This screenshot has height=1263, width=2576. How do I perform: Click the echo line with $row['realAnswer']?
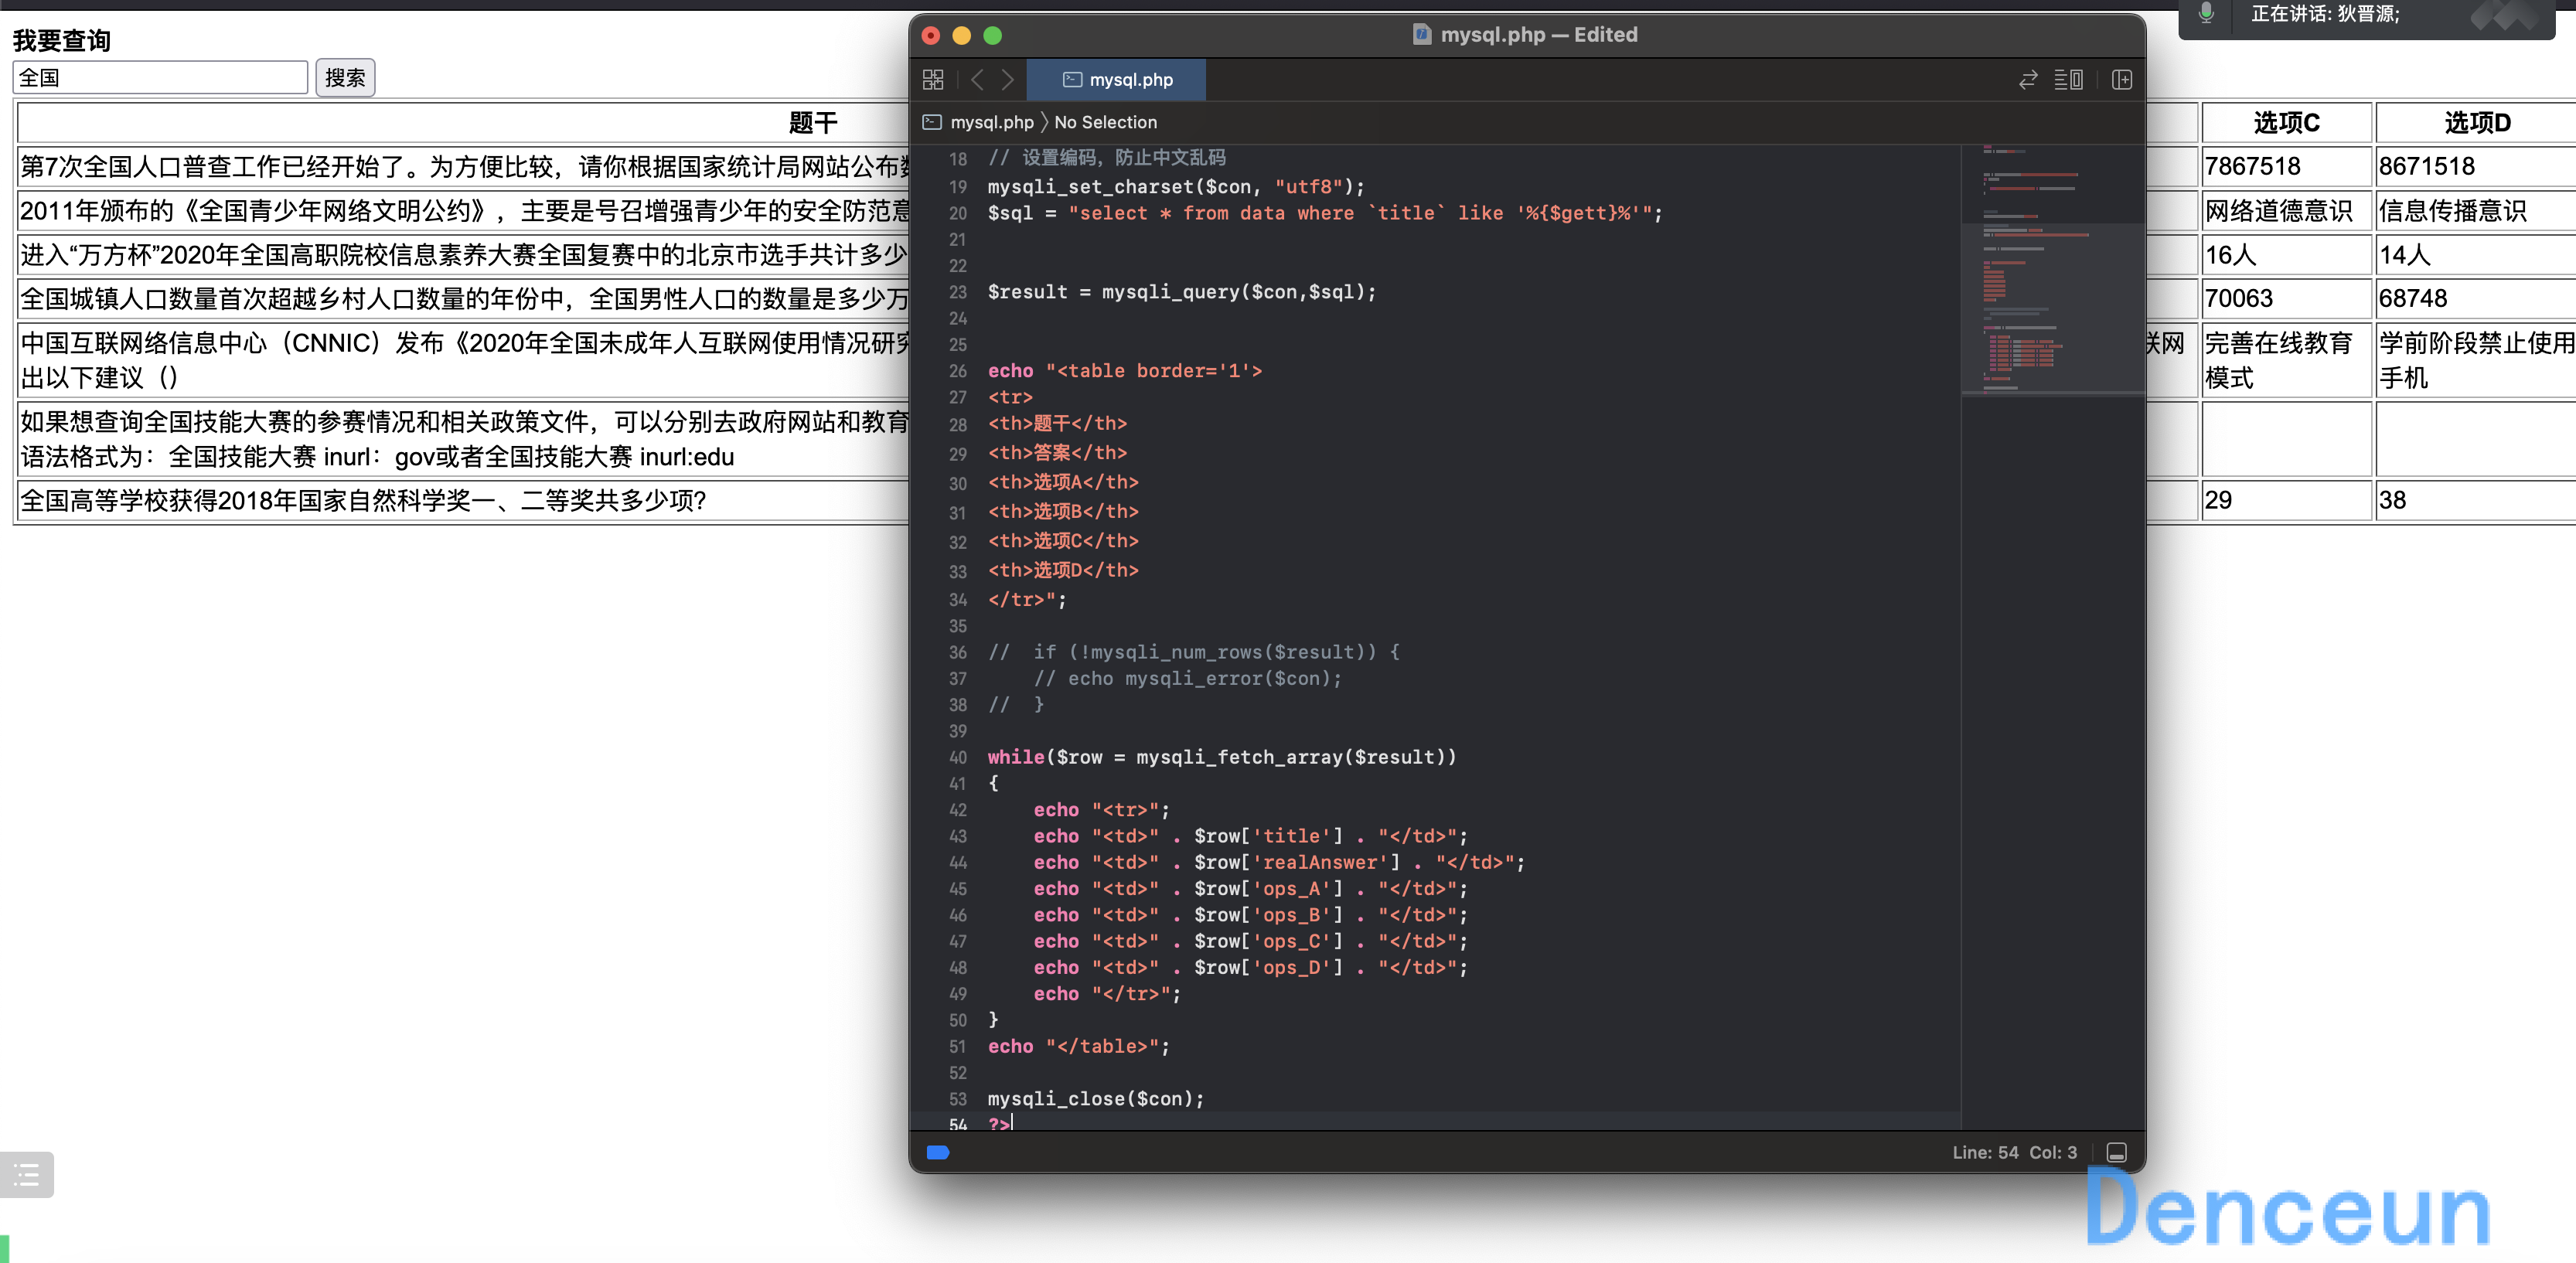1279,862
